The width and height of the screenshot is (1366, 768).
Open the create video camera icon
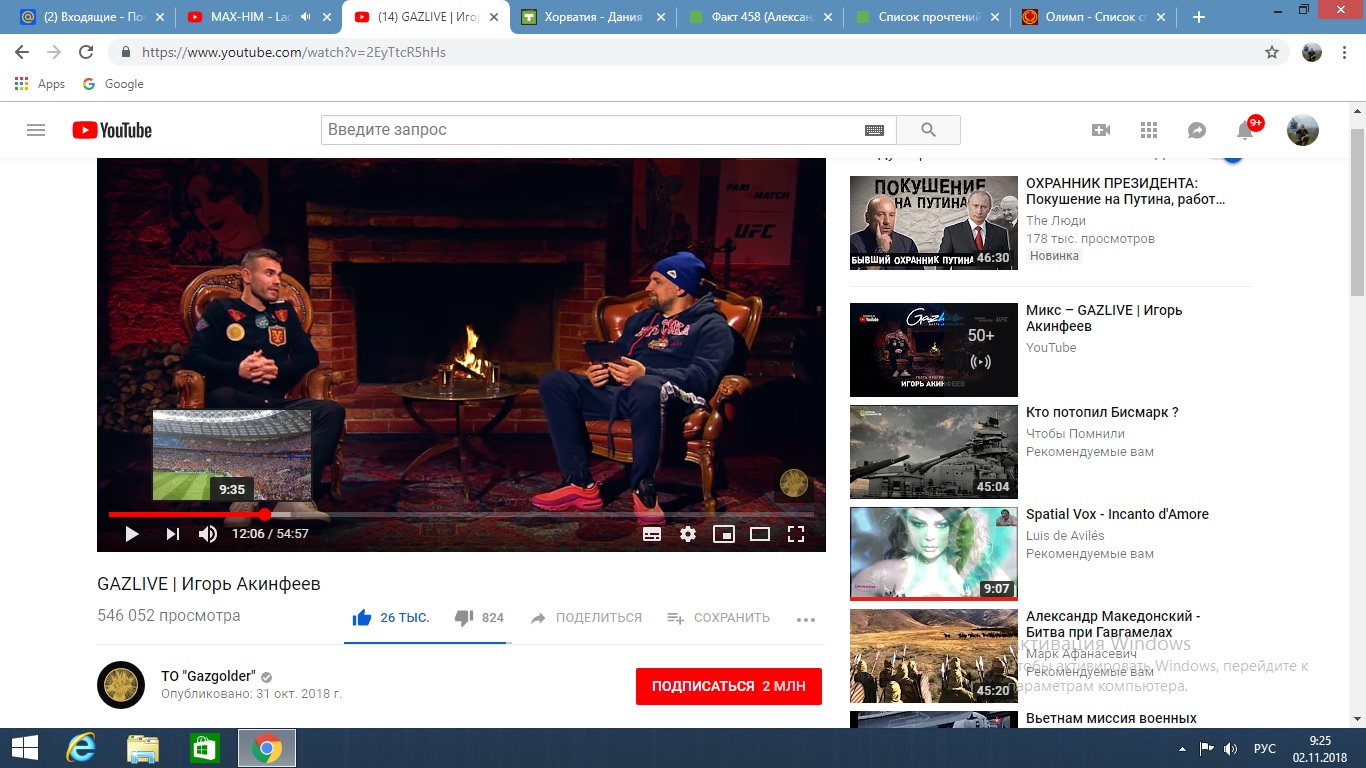pos(1101,130)
